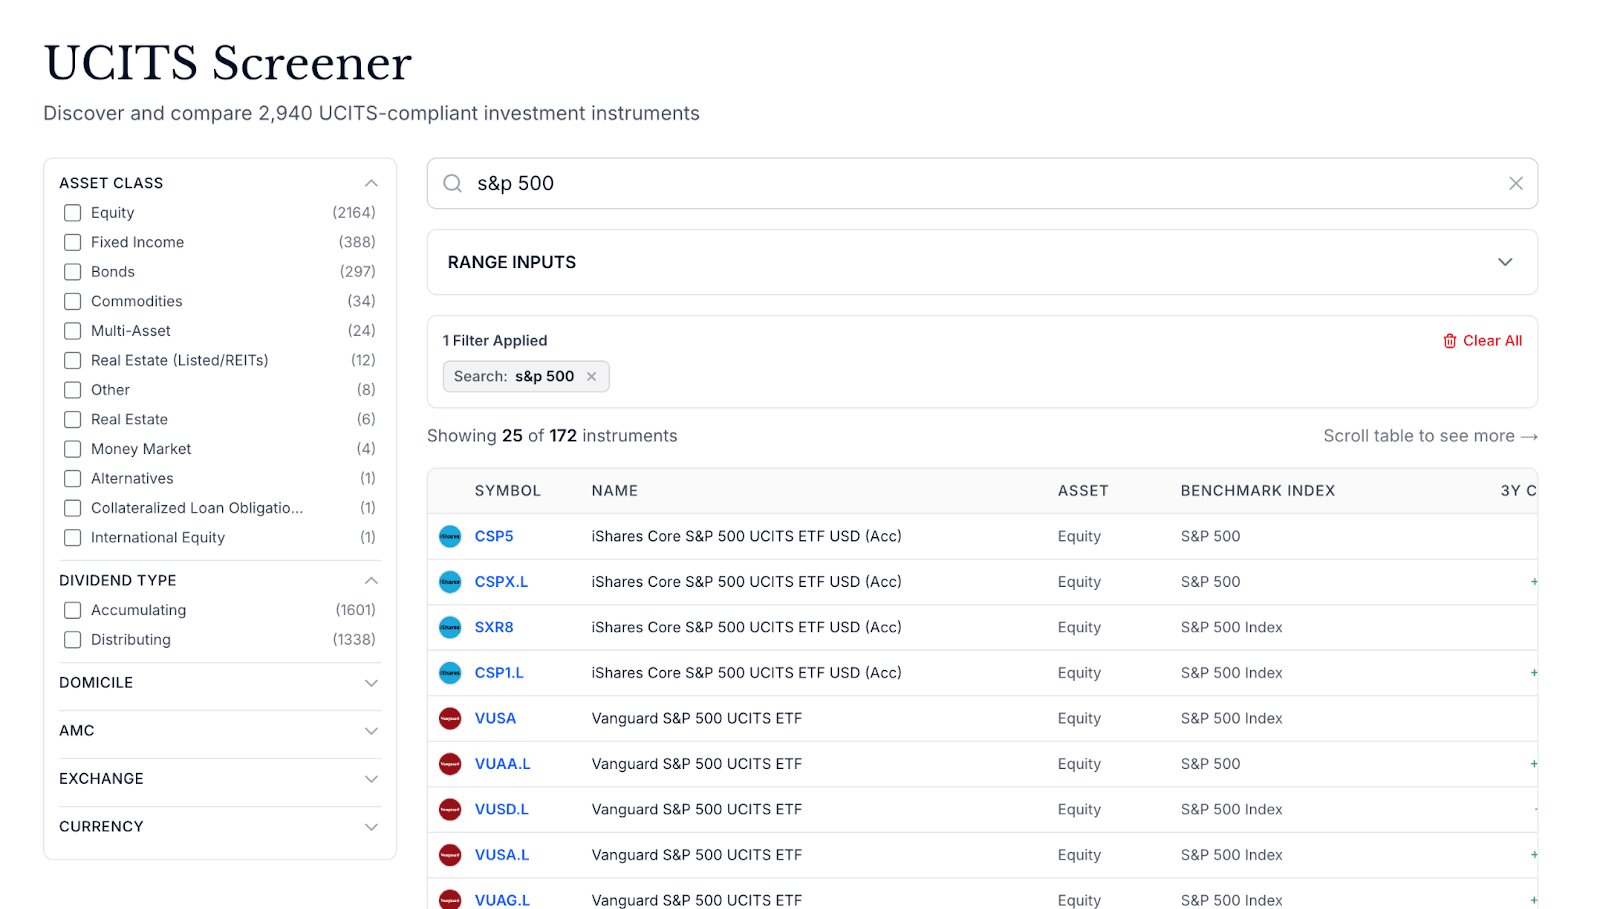Expand the Range Inputs panel
Image resolution: width=1600 pixels, height=909 pixels.
1505,262
